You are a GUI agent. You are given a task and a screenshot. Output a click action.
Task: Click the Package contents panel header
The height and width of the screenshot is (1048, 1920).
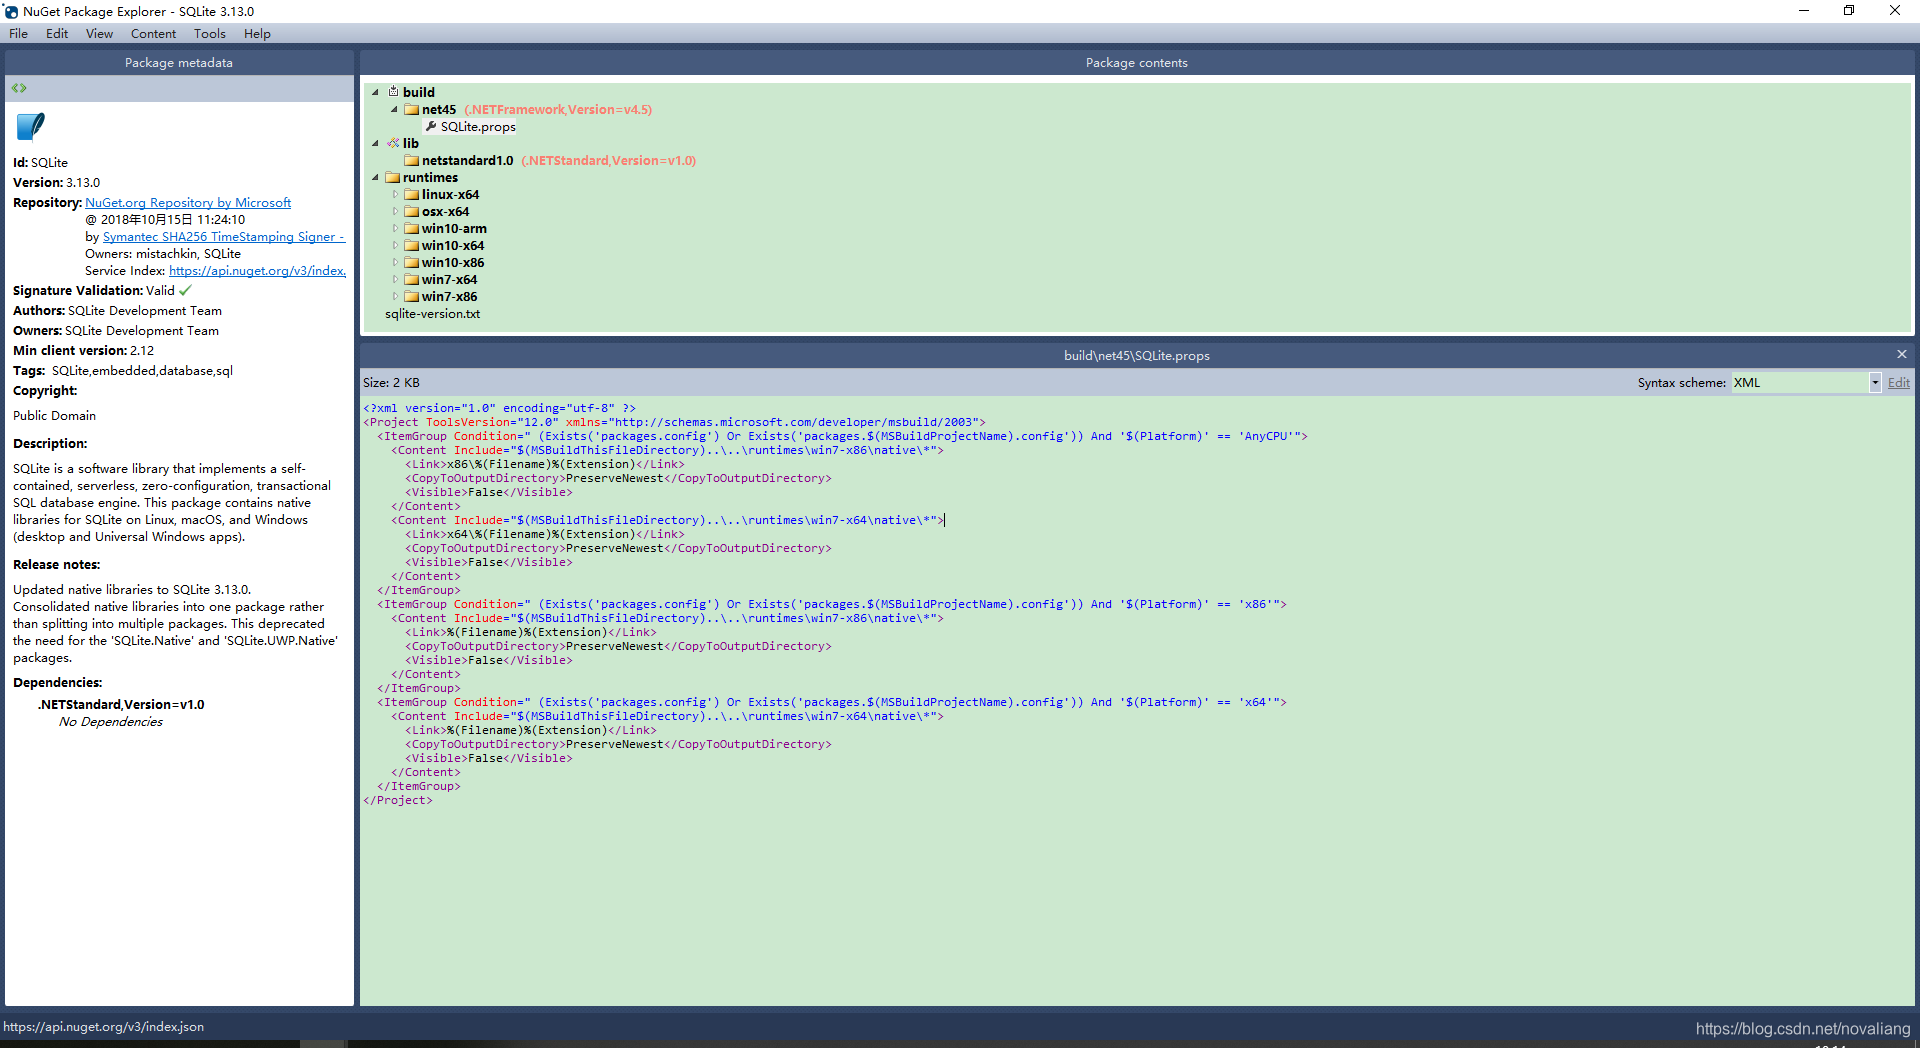pos(1137,62)
